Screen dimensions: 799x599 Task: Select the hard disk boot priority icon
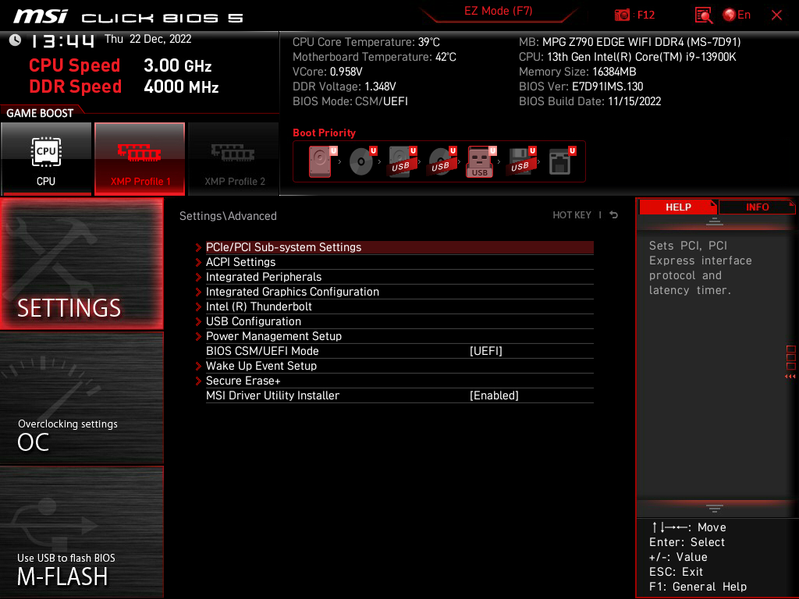[x=321, y=161]
